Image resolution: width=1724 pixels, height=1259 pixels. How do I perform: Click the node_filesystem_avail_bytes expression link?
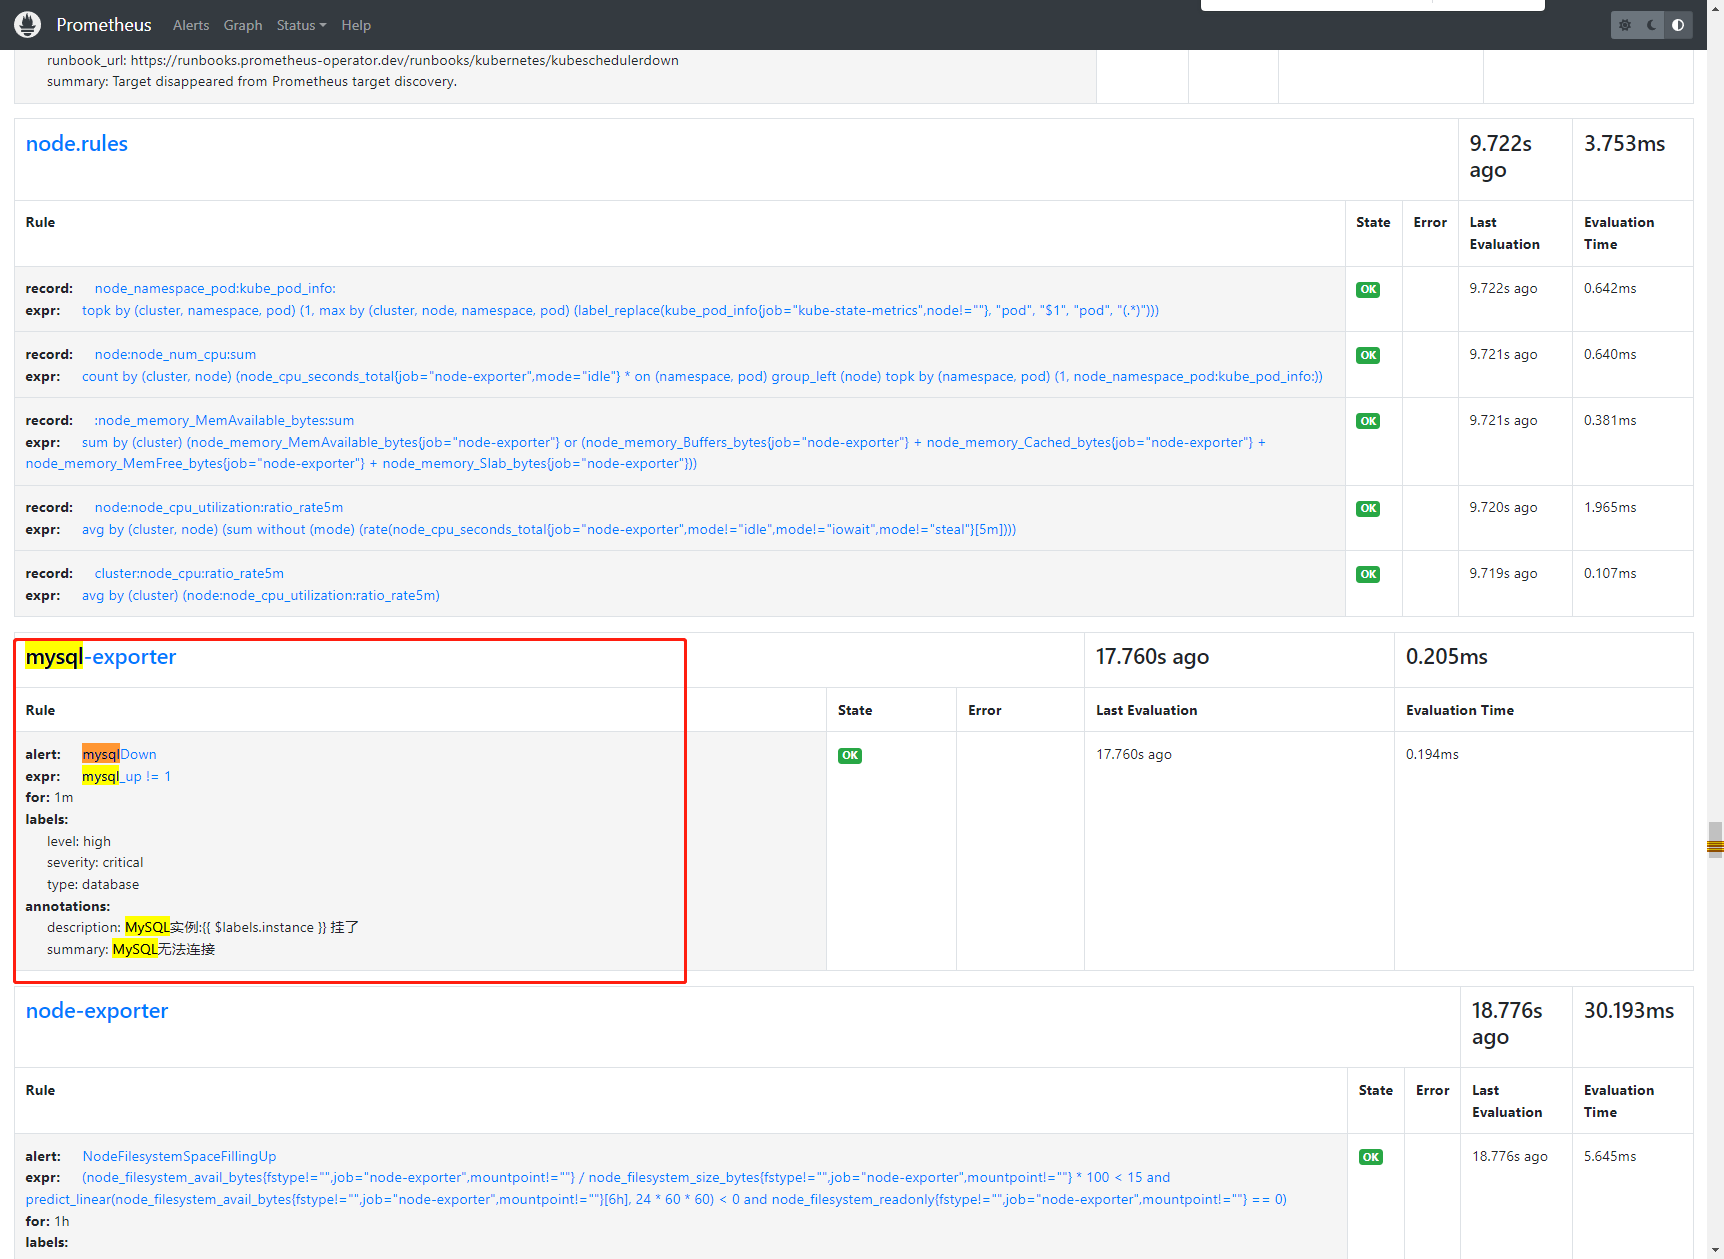656,1189
